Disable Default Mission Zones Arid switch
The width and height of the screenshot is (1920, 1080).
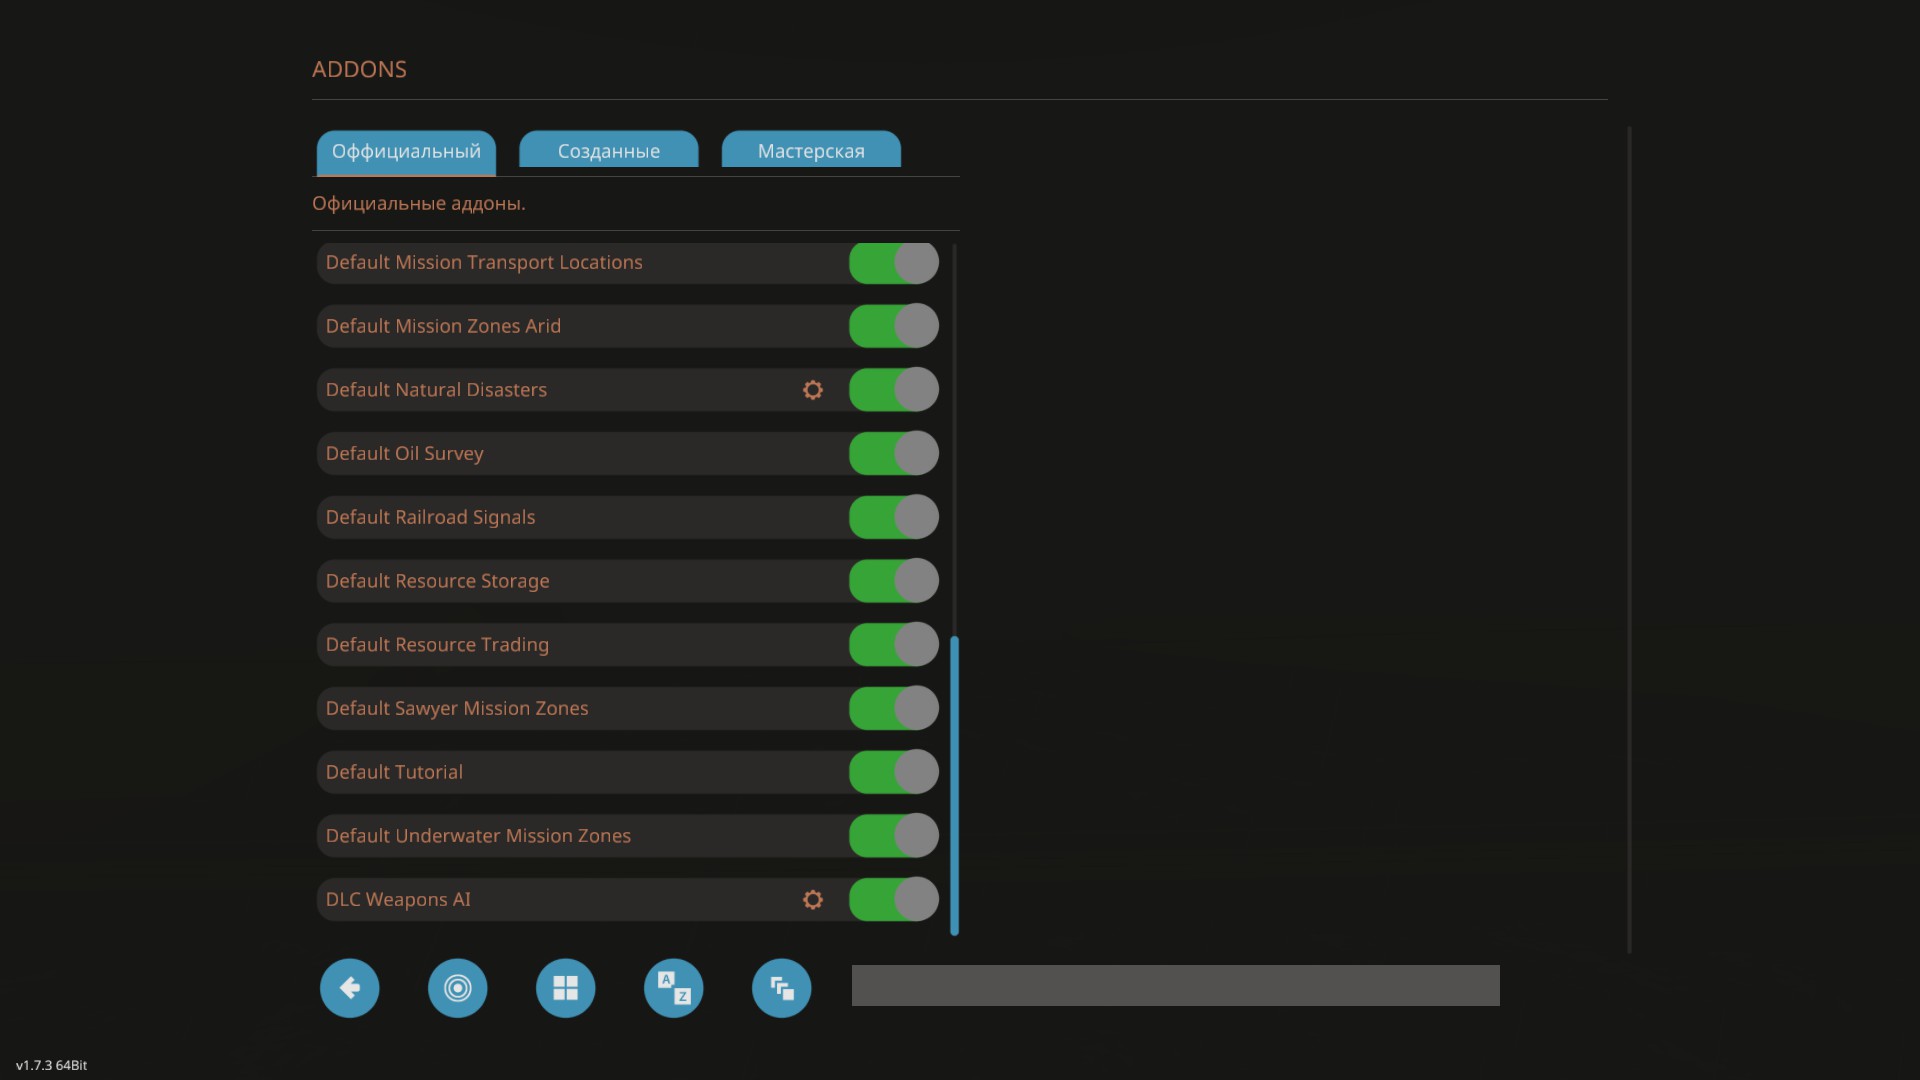point(893,326)
